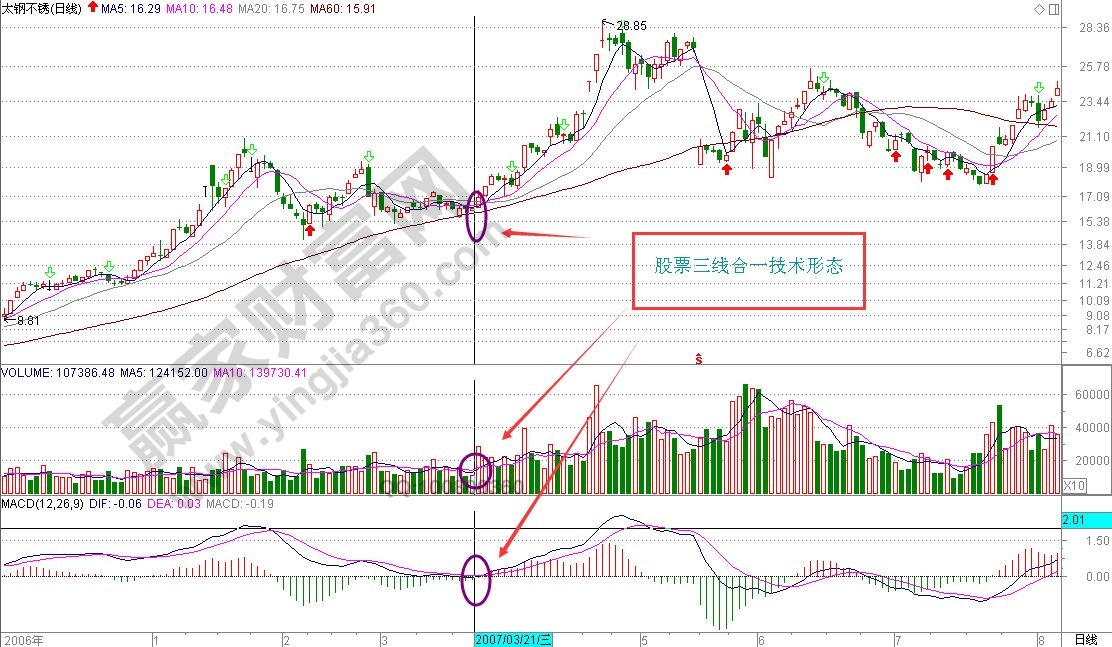The image size is (1112, 647).
Task: Select the red buy-signal arrow under the candles
Action: [x=311, y=228]
